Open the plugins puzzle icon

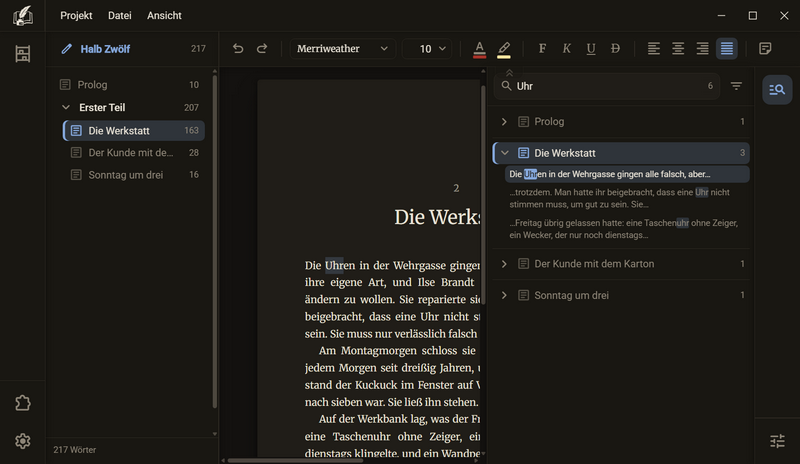(22, 403)
